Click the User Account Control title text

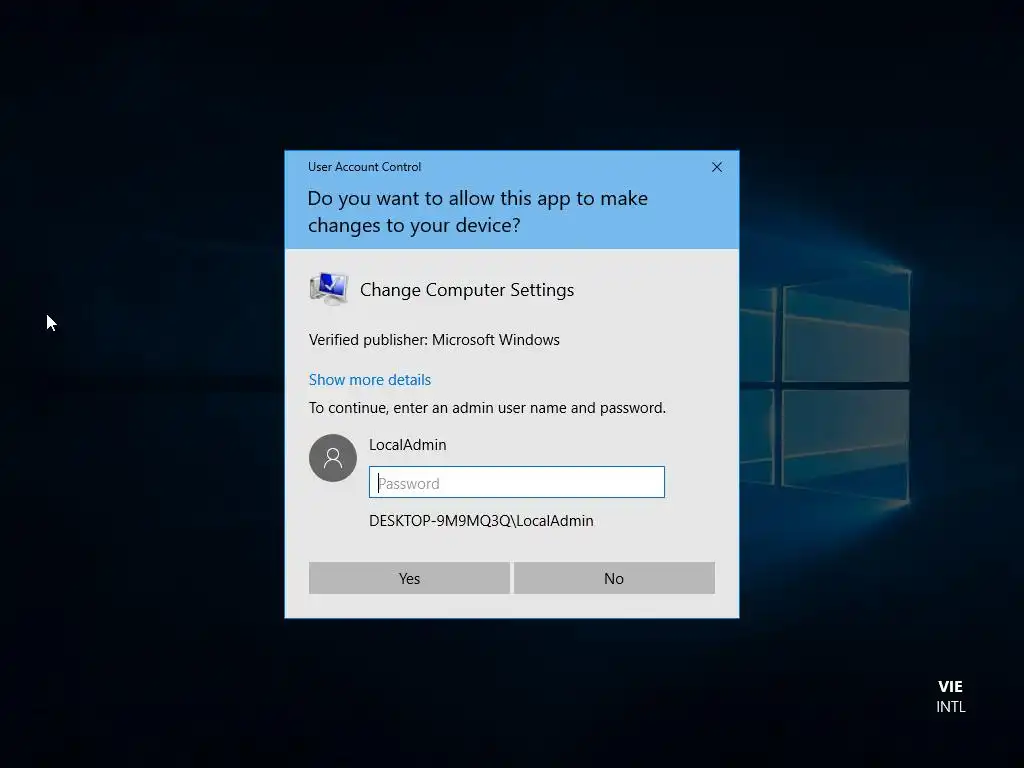(364, 167)
